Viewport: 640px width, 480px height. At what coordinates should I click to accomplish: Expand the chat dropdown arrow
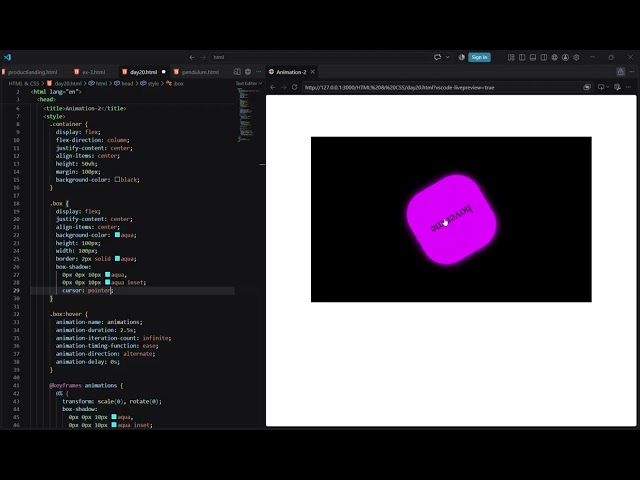[x=447, y=57]
